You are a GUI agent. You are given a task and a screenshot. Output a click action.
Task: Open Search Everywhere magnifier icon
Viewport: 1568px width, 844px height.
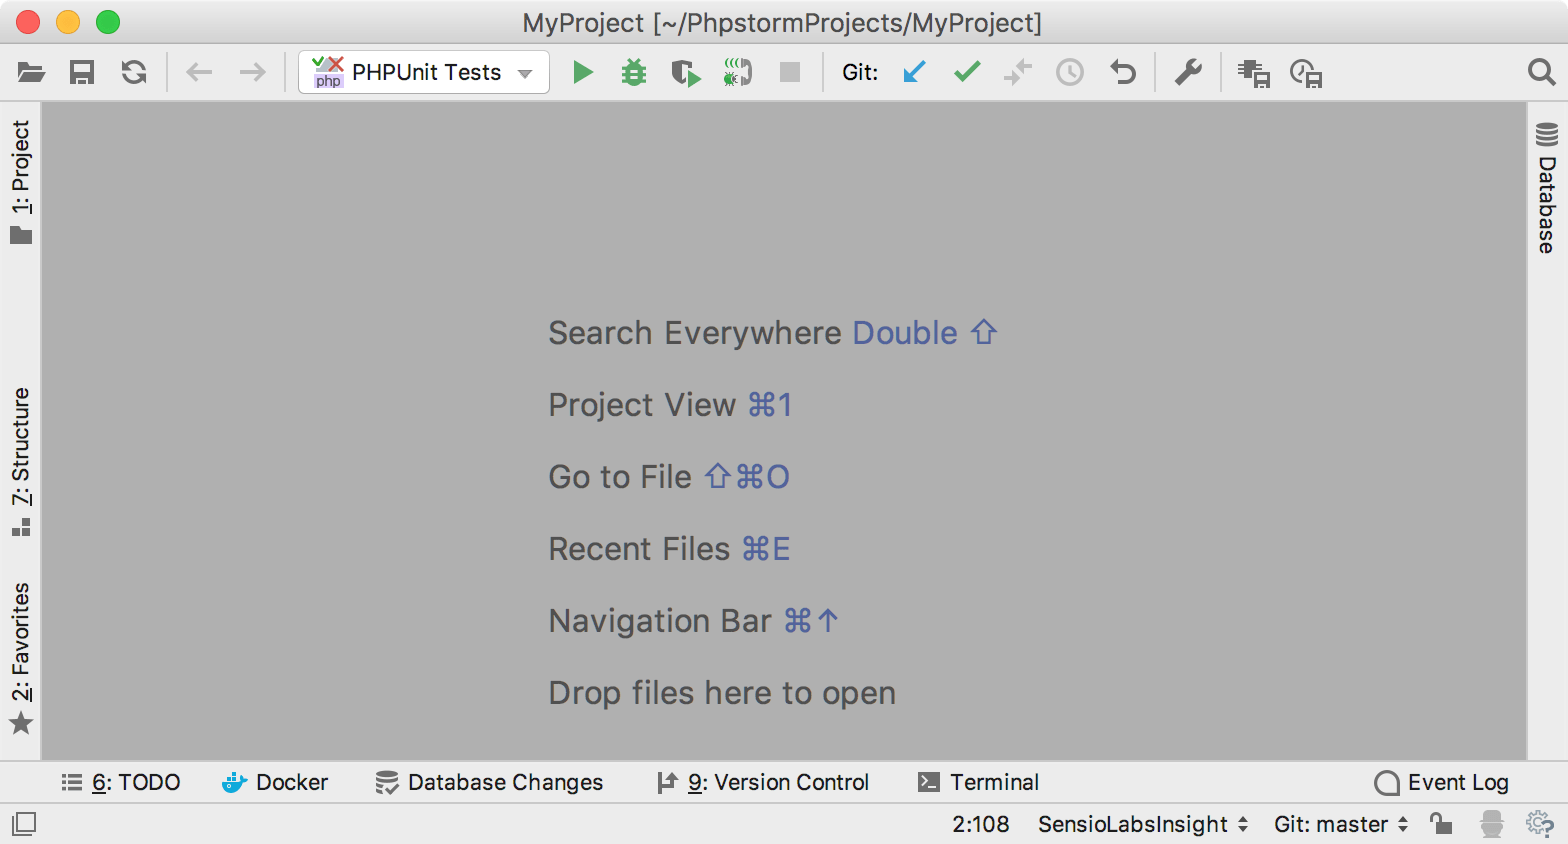1541,72
